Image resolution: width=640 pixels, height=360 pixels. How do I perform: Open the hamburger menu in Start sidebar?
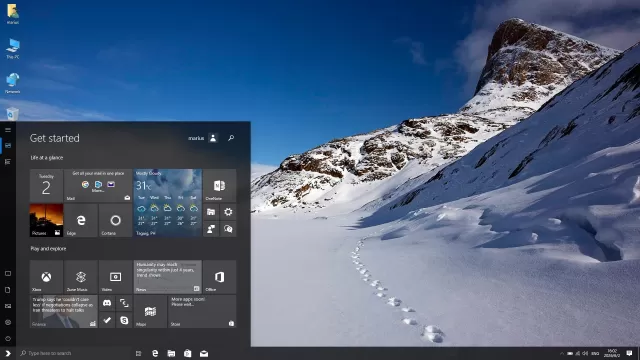coord(8,130)
